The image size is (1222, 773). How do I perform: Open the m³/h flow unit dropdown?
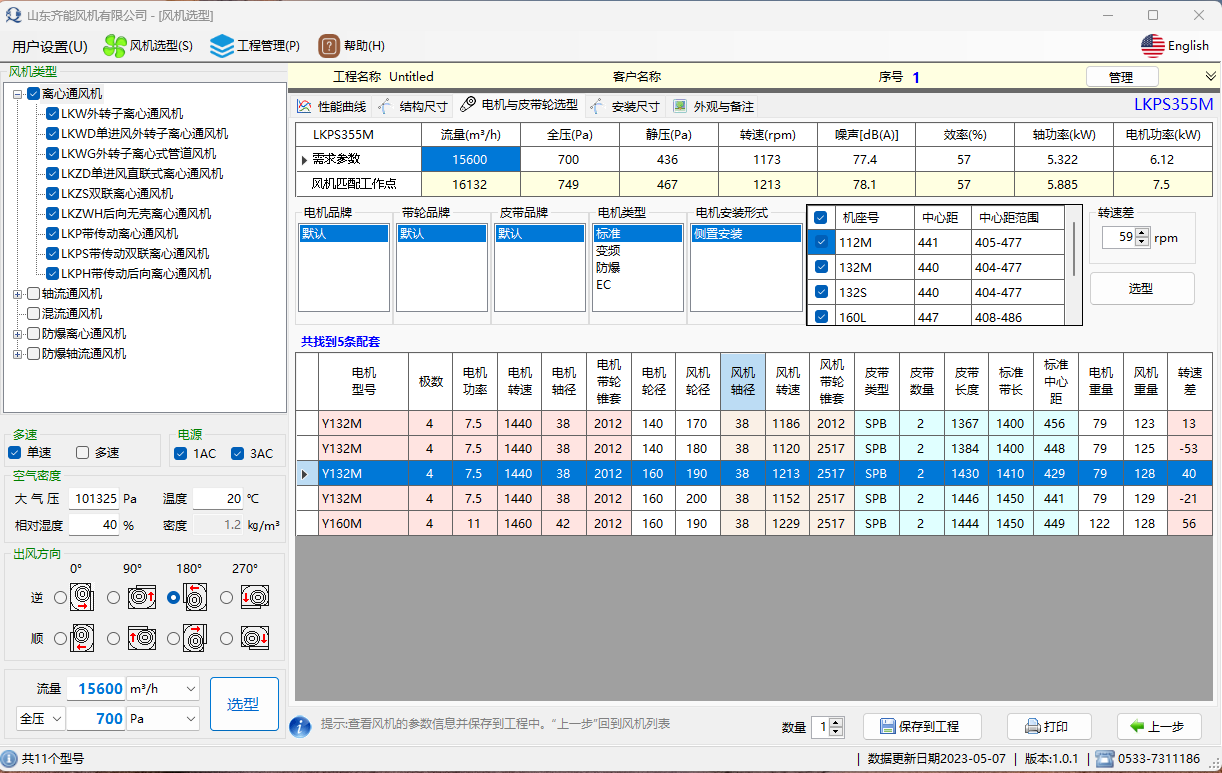coord(190,689)
